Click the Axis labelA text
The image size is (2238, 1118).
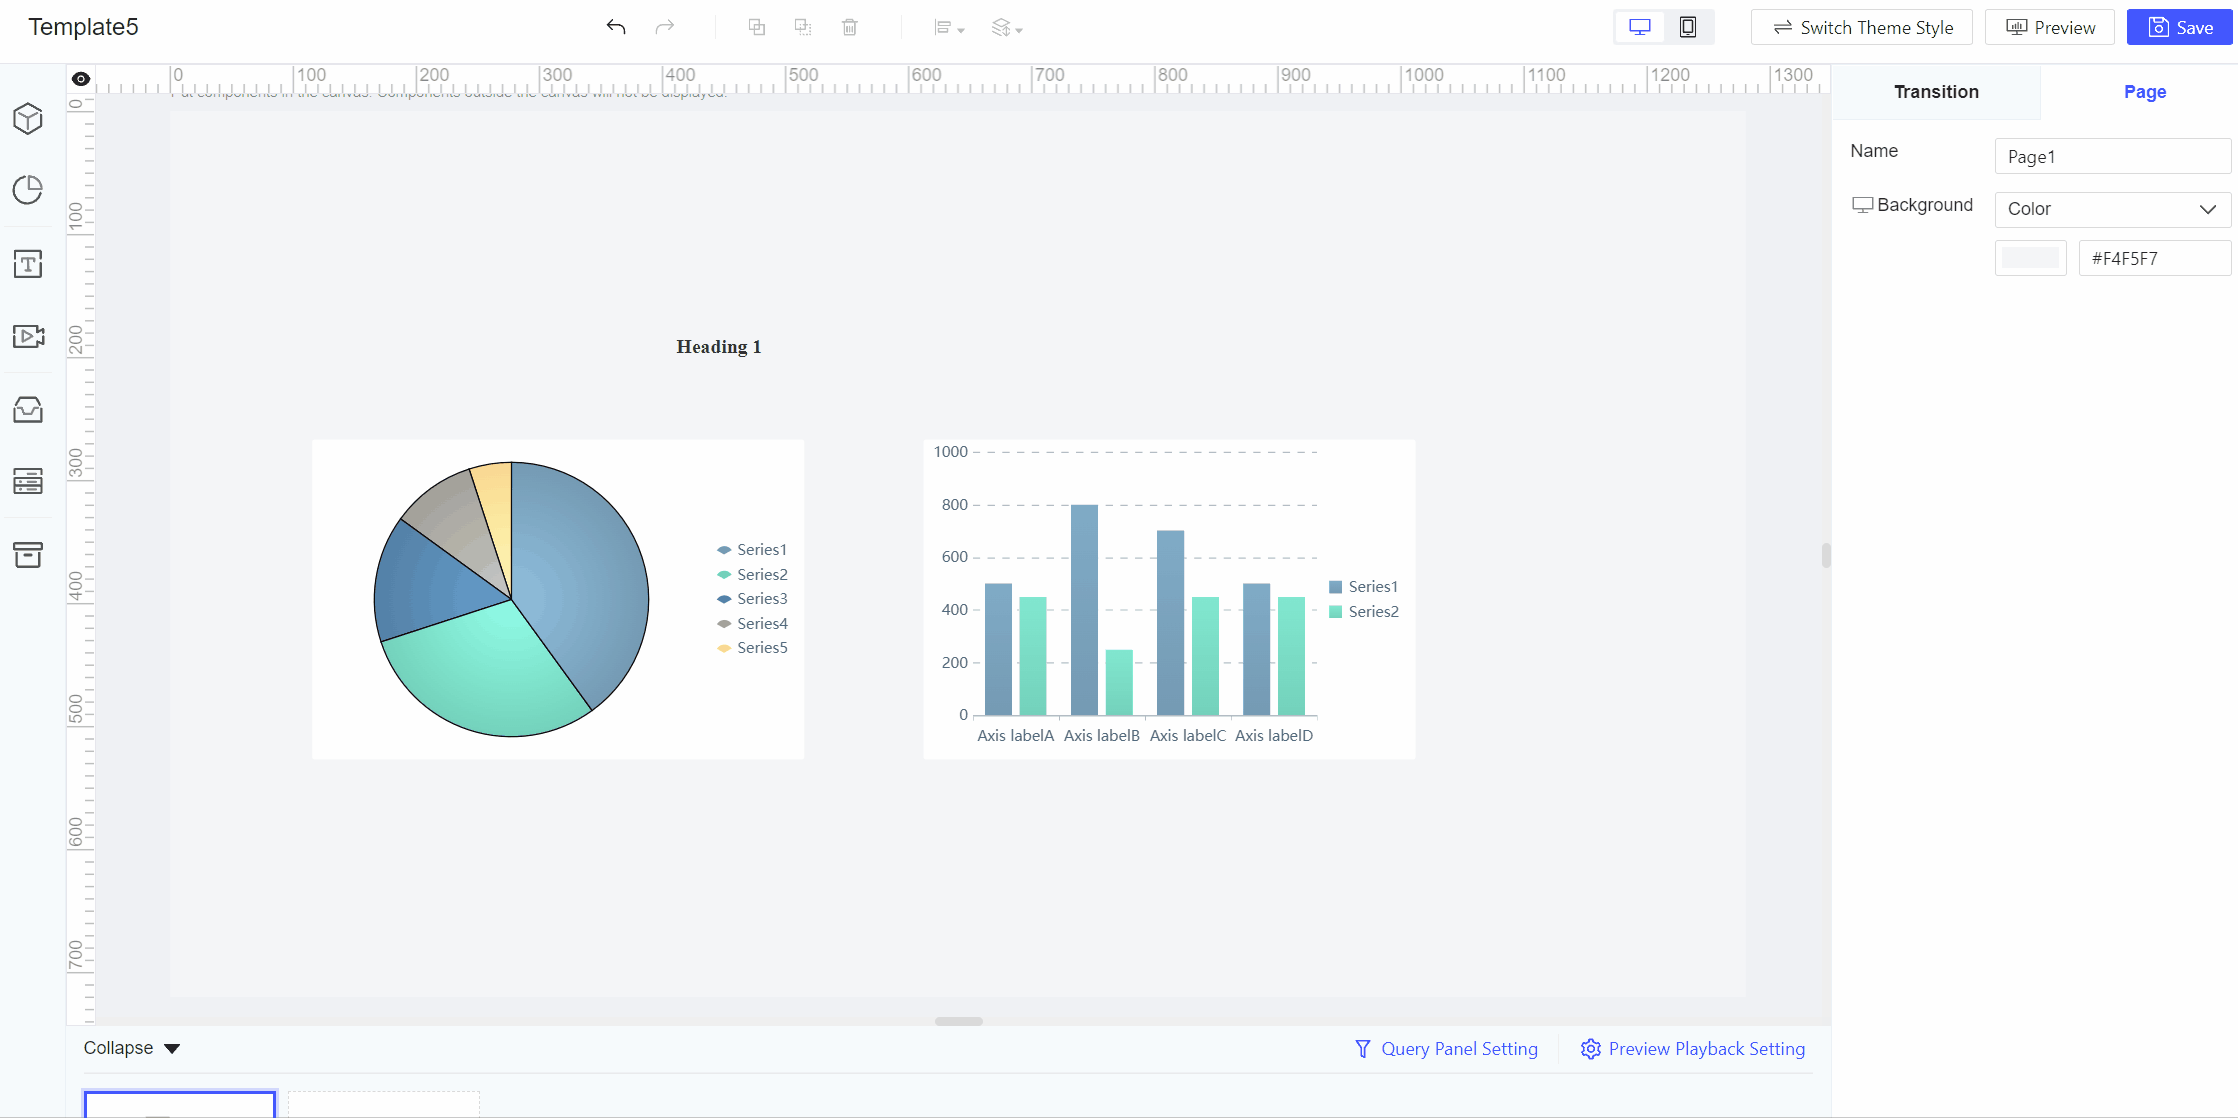pos(1015,736)
